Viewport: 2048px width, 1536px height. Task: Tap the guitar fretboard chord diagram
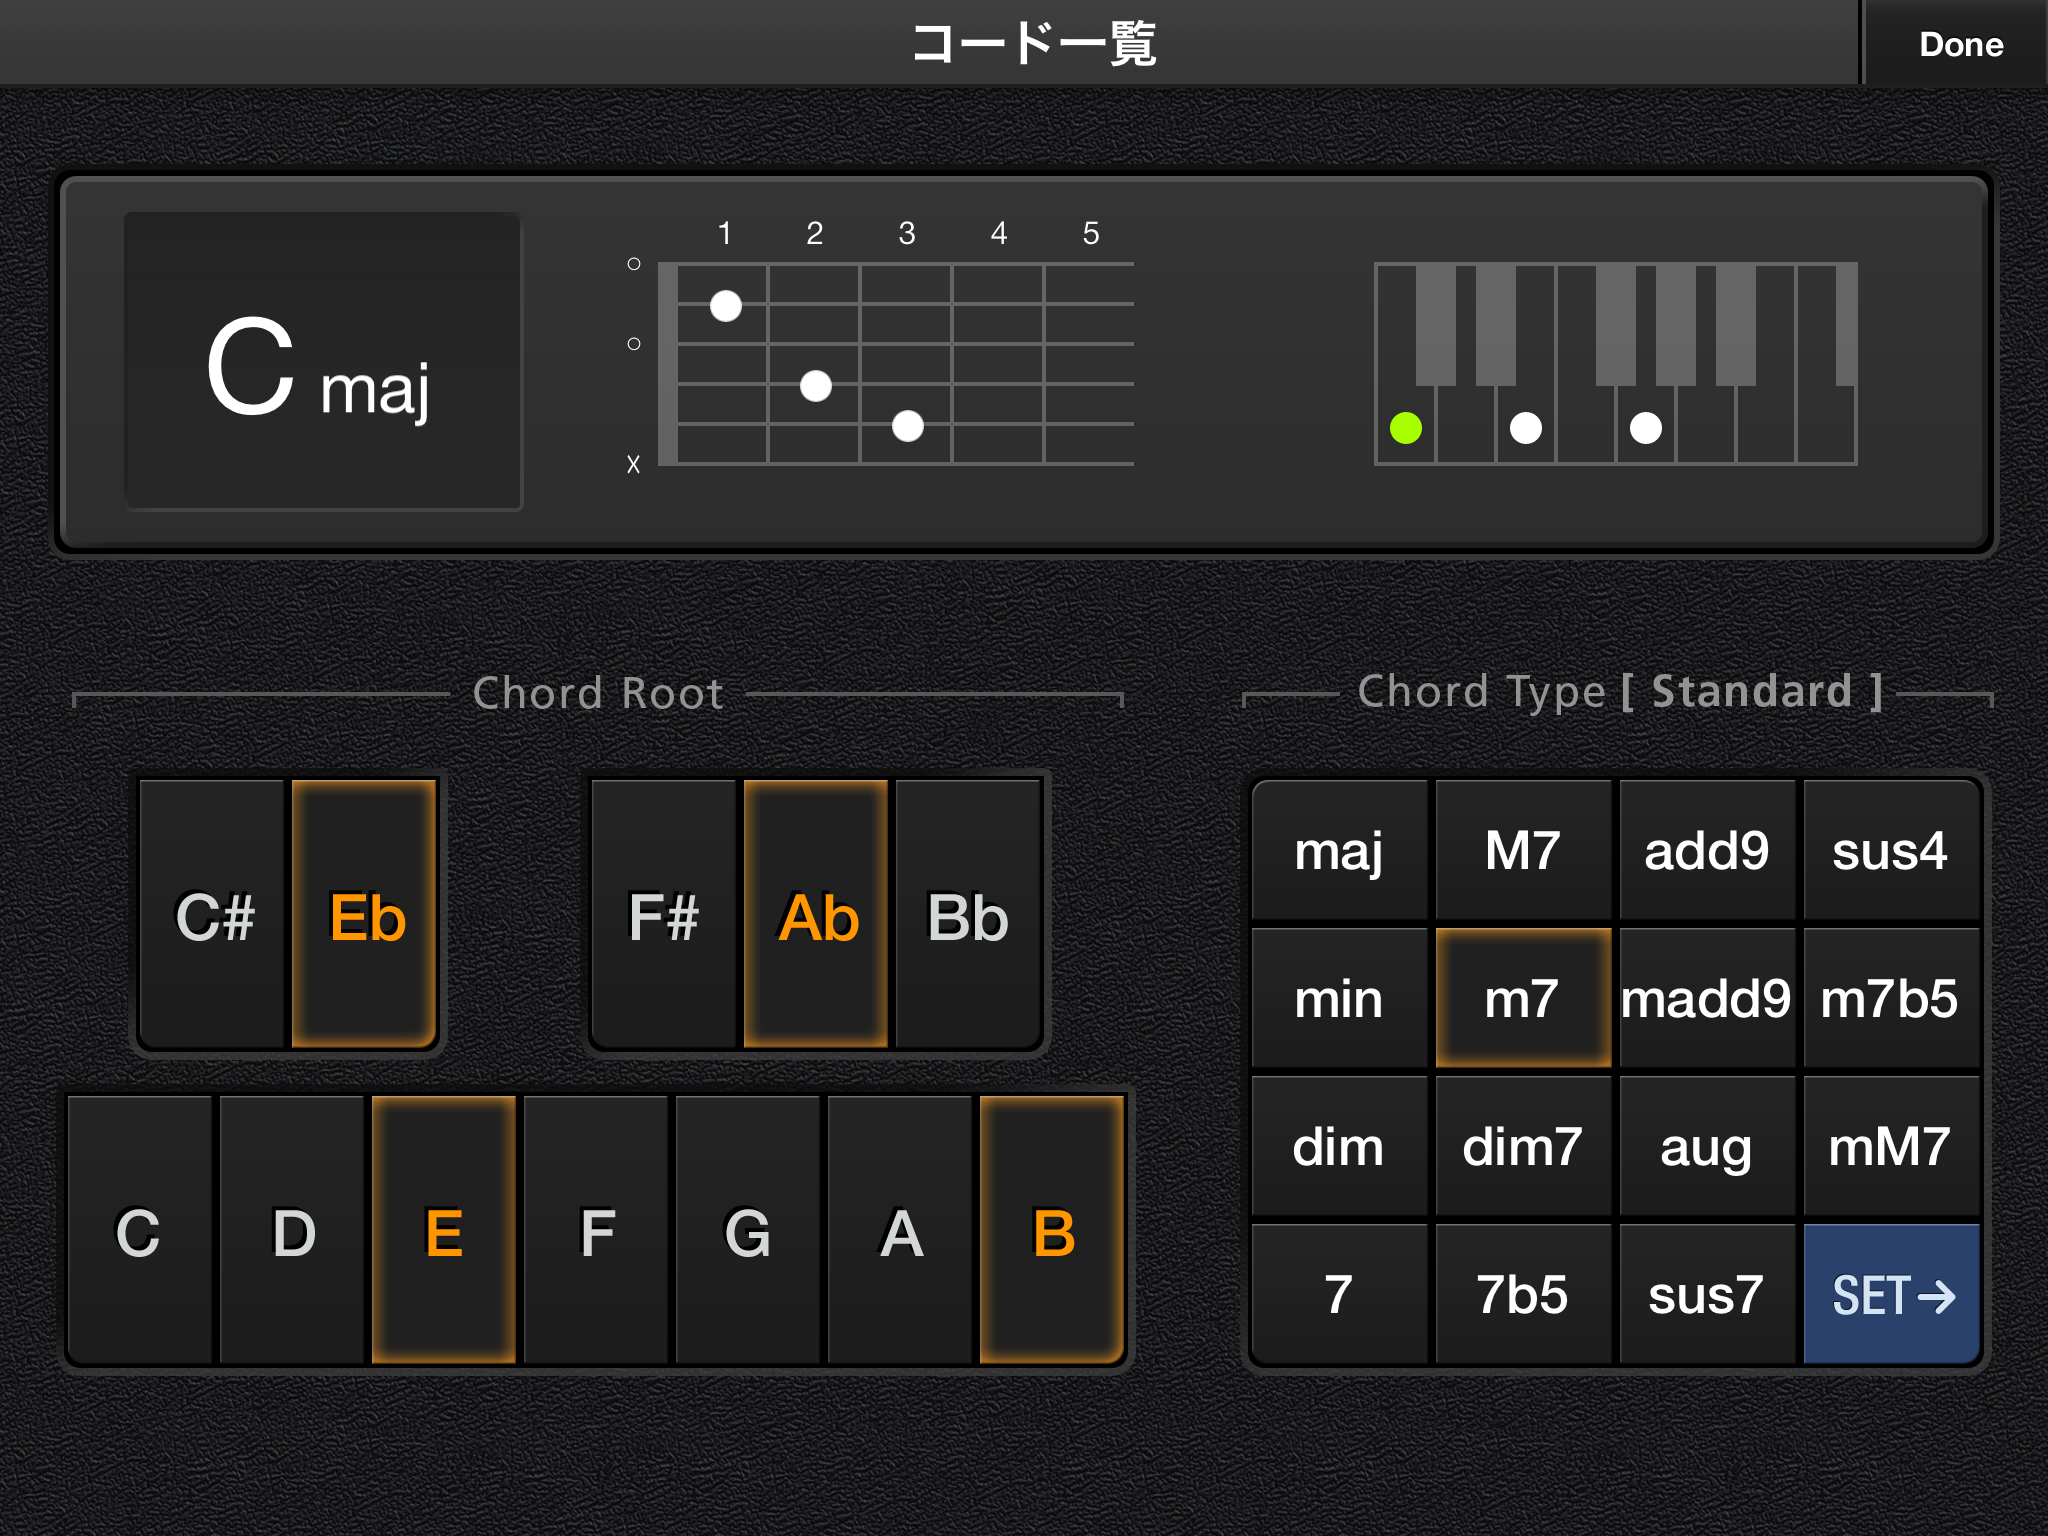tap(880, 348)
